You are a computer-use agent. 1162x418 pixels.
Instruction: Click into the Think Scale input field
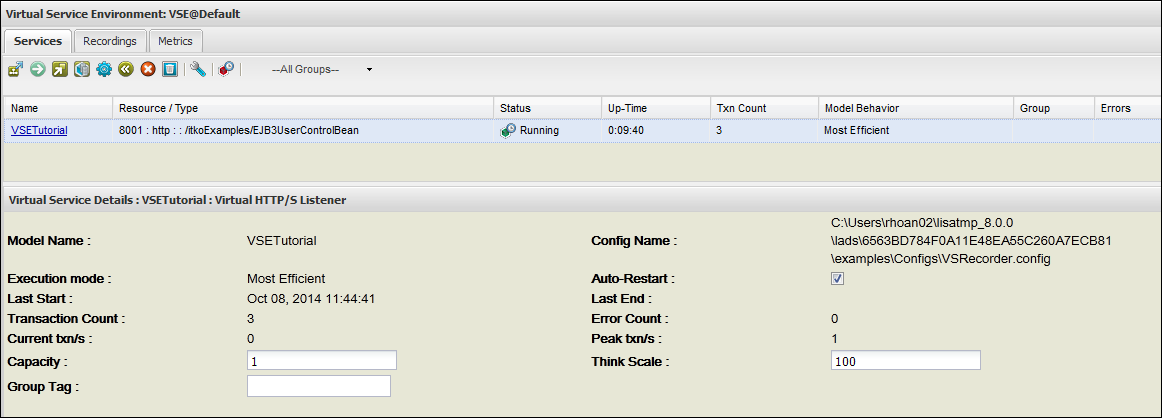(906, 361)
